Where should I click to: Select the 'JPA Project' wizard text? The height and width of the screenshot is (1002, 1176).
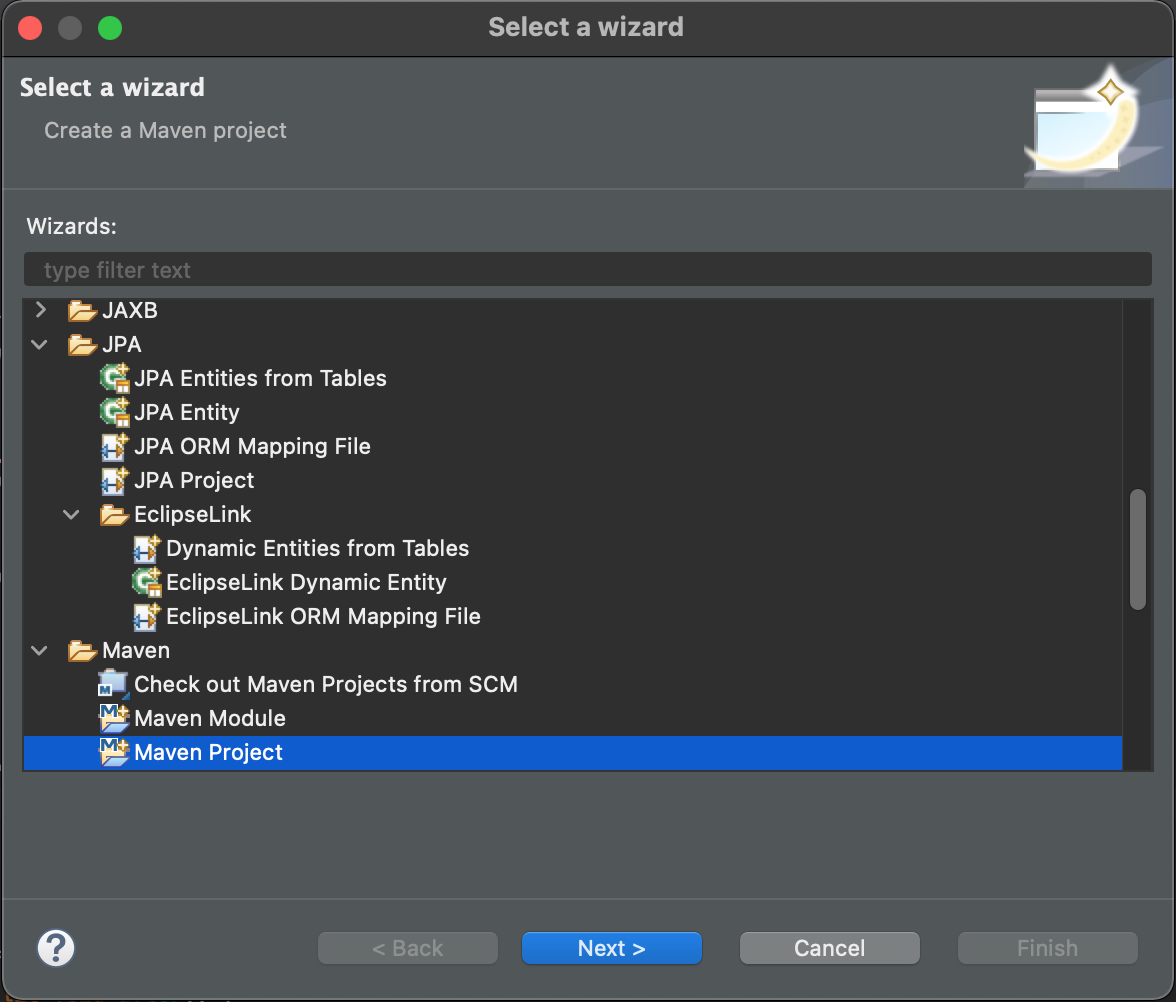click(x=194, y=481)
